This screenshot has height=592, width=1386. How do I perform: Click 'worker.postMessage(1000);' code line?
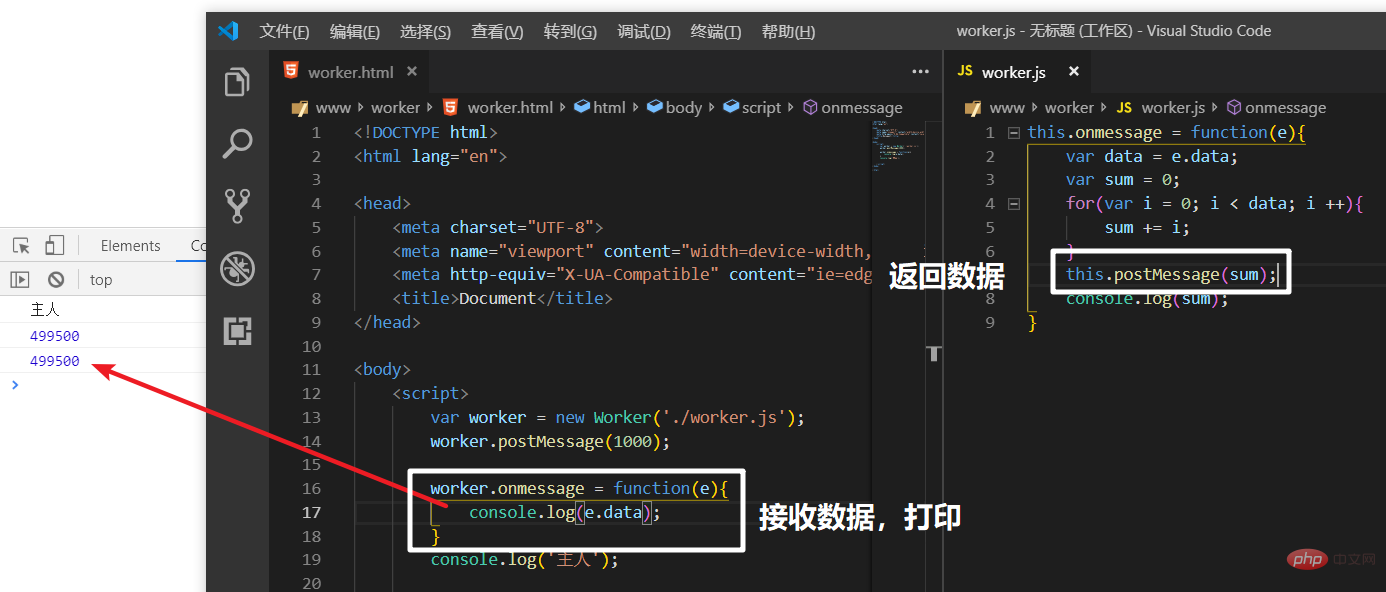pos(550,441)
